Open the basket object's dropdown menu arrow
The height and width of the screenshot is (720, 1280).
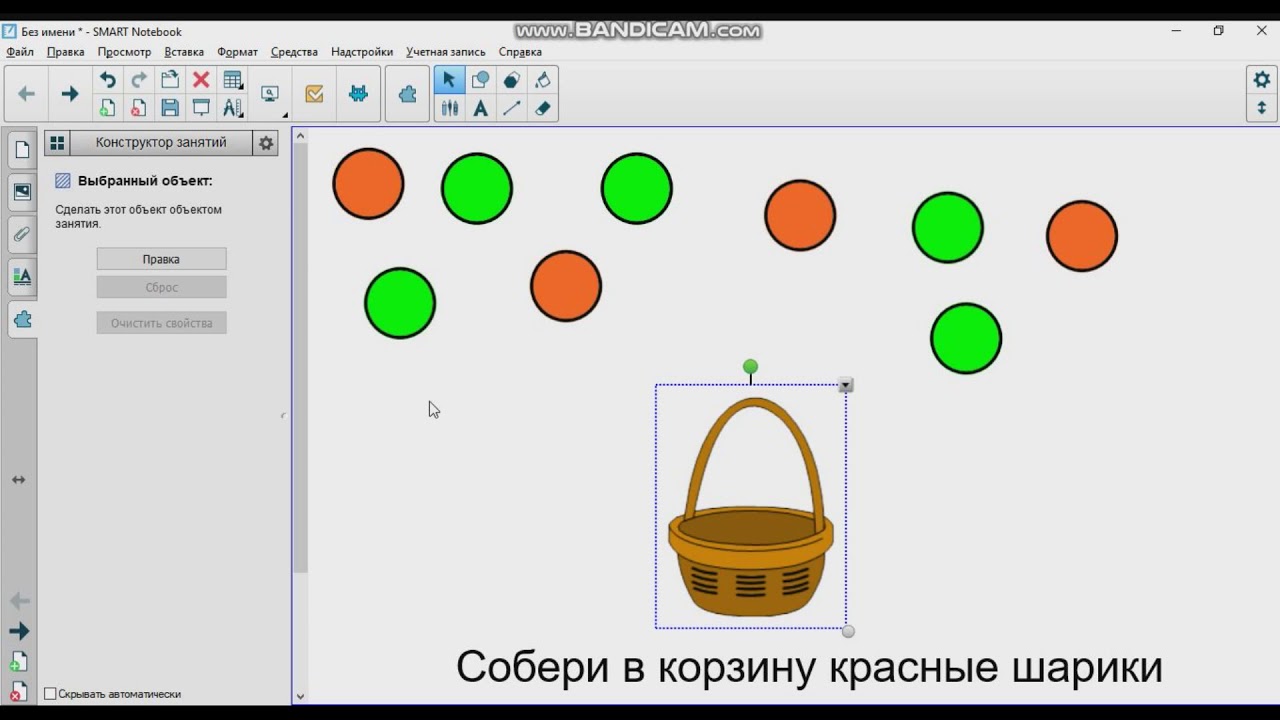click(x=846, y=385)
